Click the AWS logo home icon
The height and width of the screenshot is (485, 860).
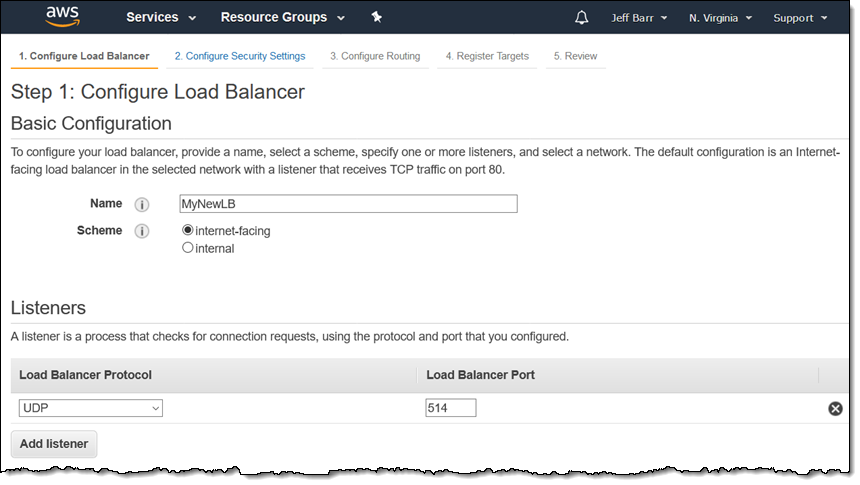[62, 17]
